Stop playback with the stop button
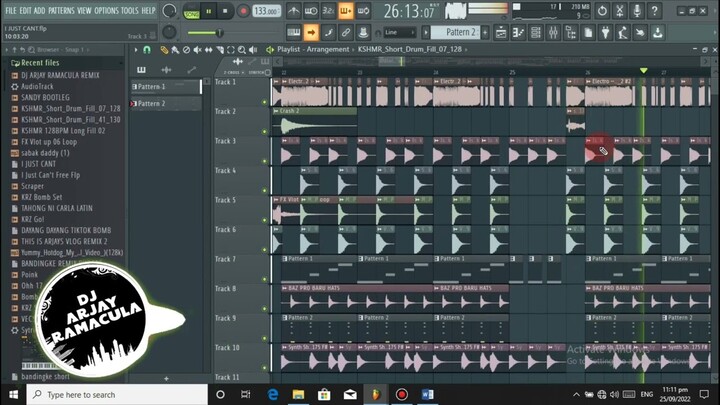Viewport: 720px width, 405px height. [x=225, y=11]
